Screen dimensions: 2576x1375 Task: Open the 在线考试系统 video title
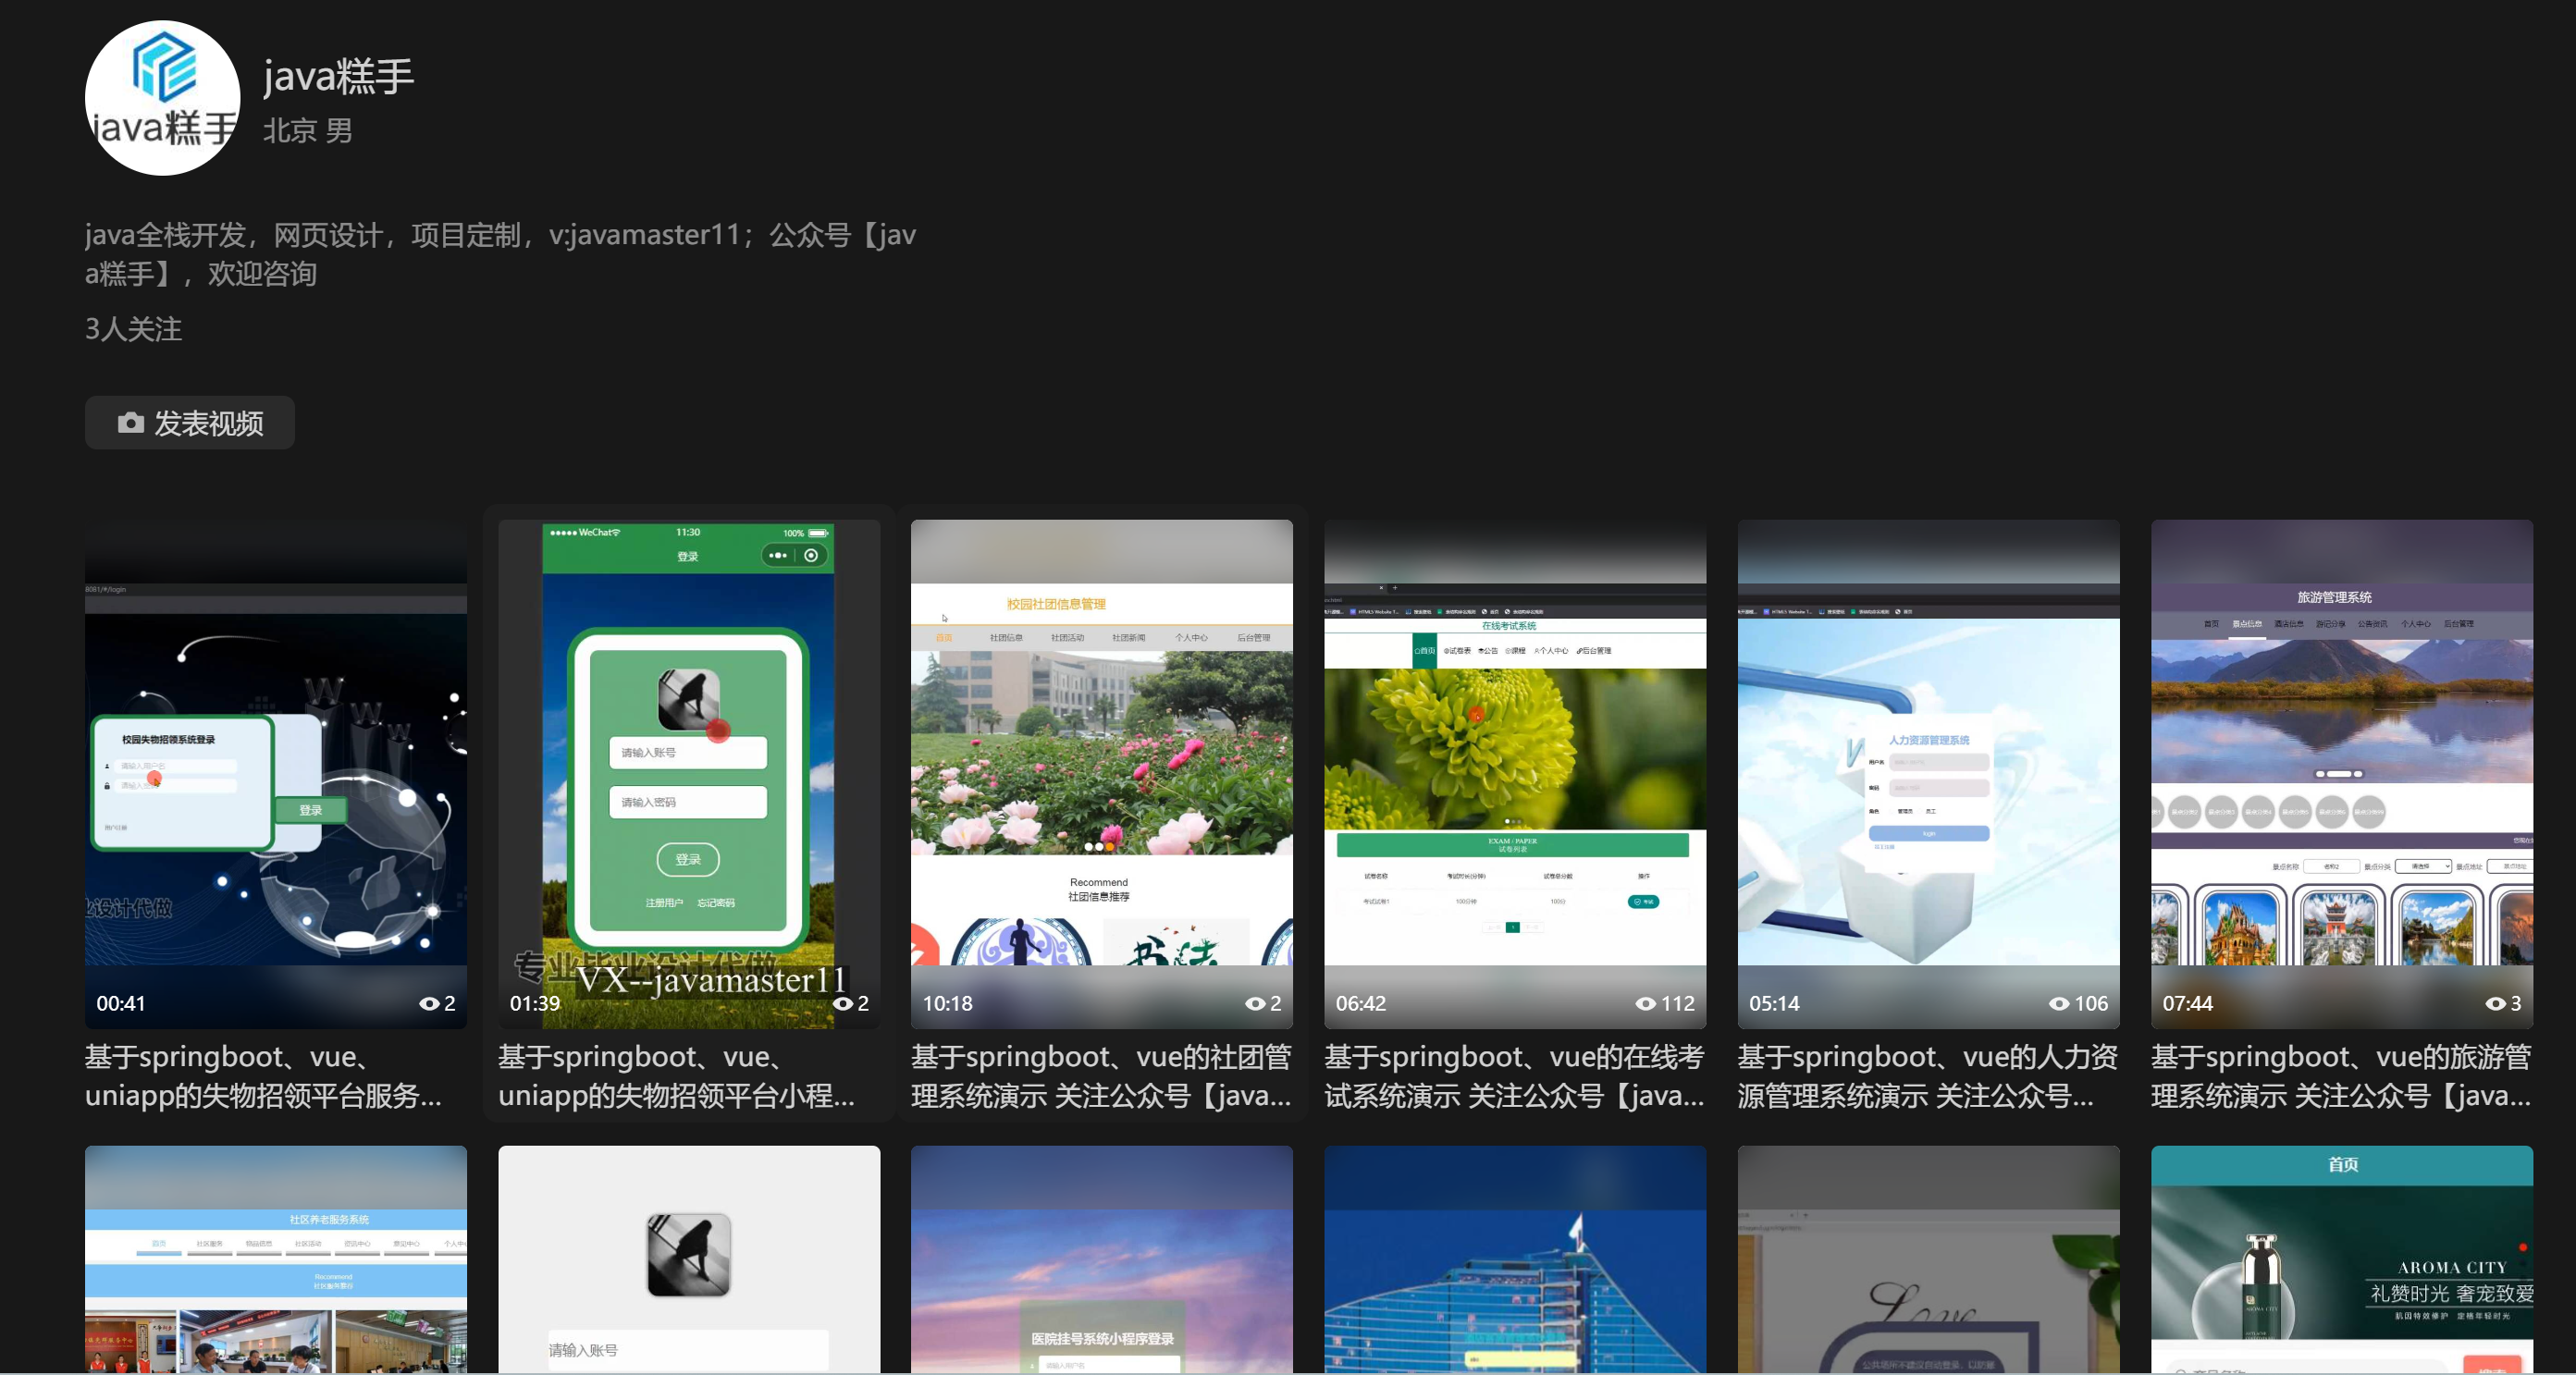tap(1514, 1076)
